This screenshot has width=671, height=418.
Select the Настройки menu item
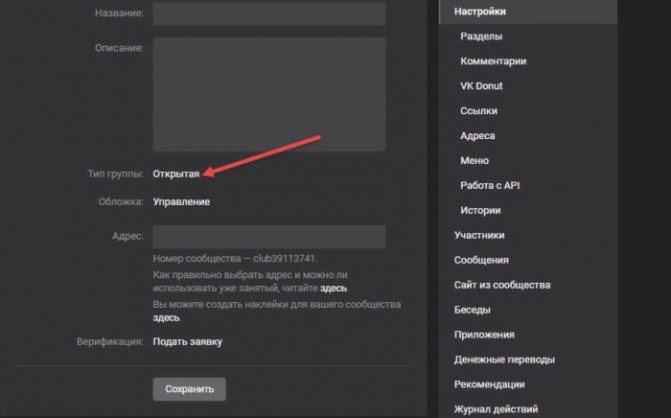pos(528,12)
